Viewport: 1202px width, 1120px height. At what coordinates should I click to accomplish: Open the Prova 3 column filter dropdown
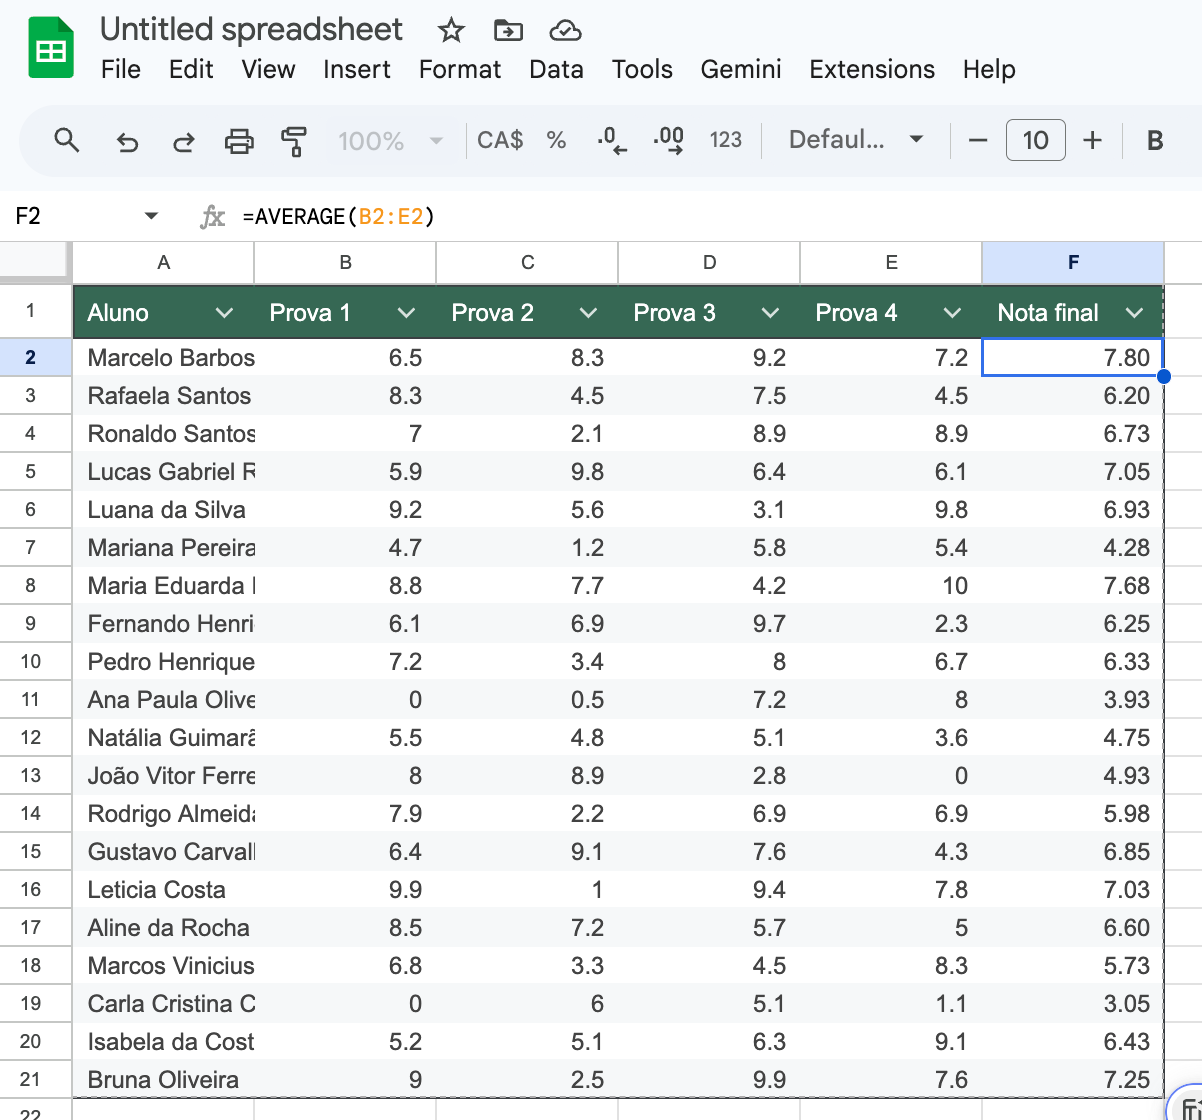coord(770,313)
